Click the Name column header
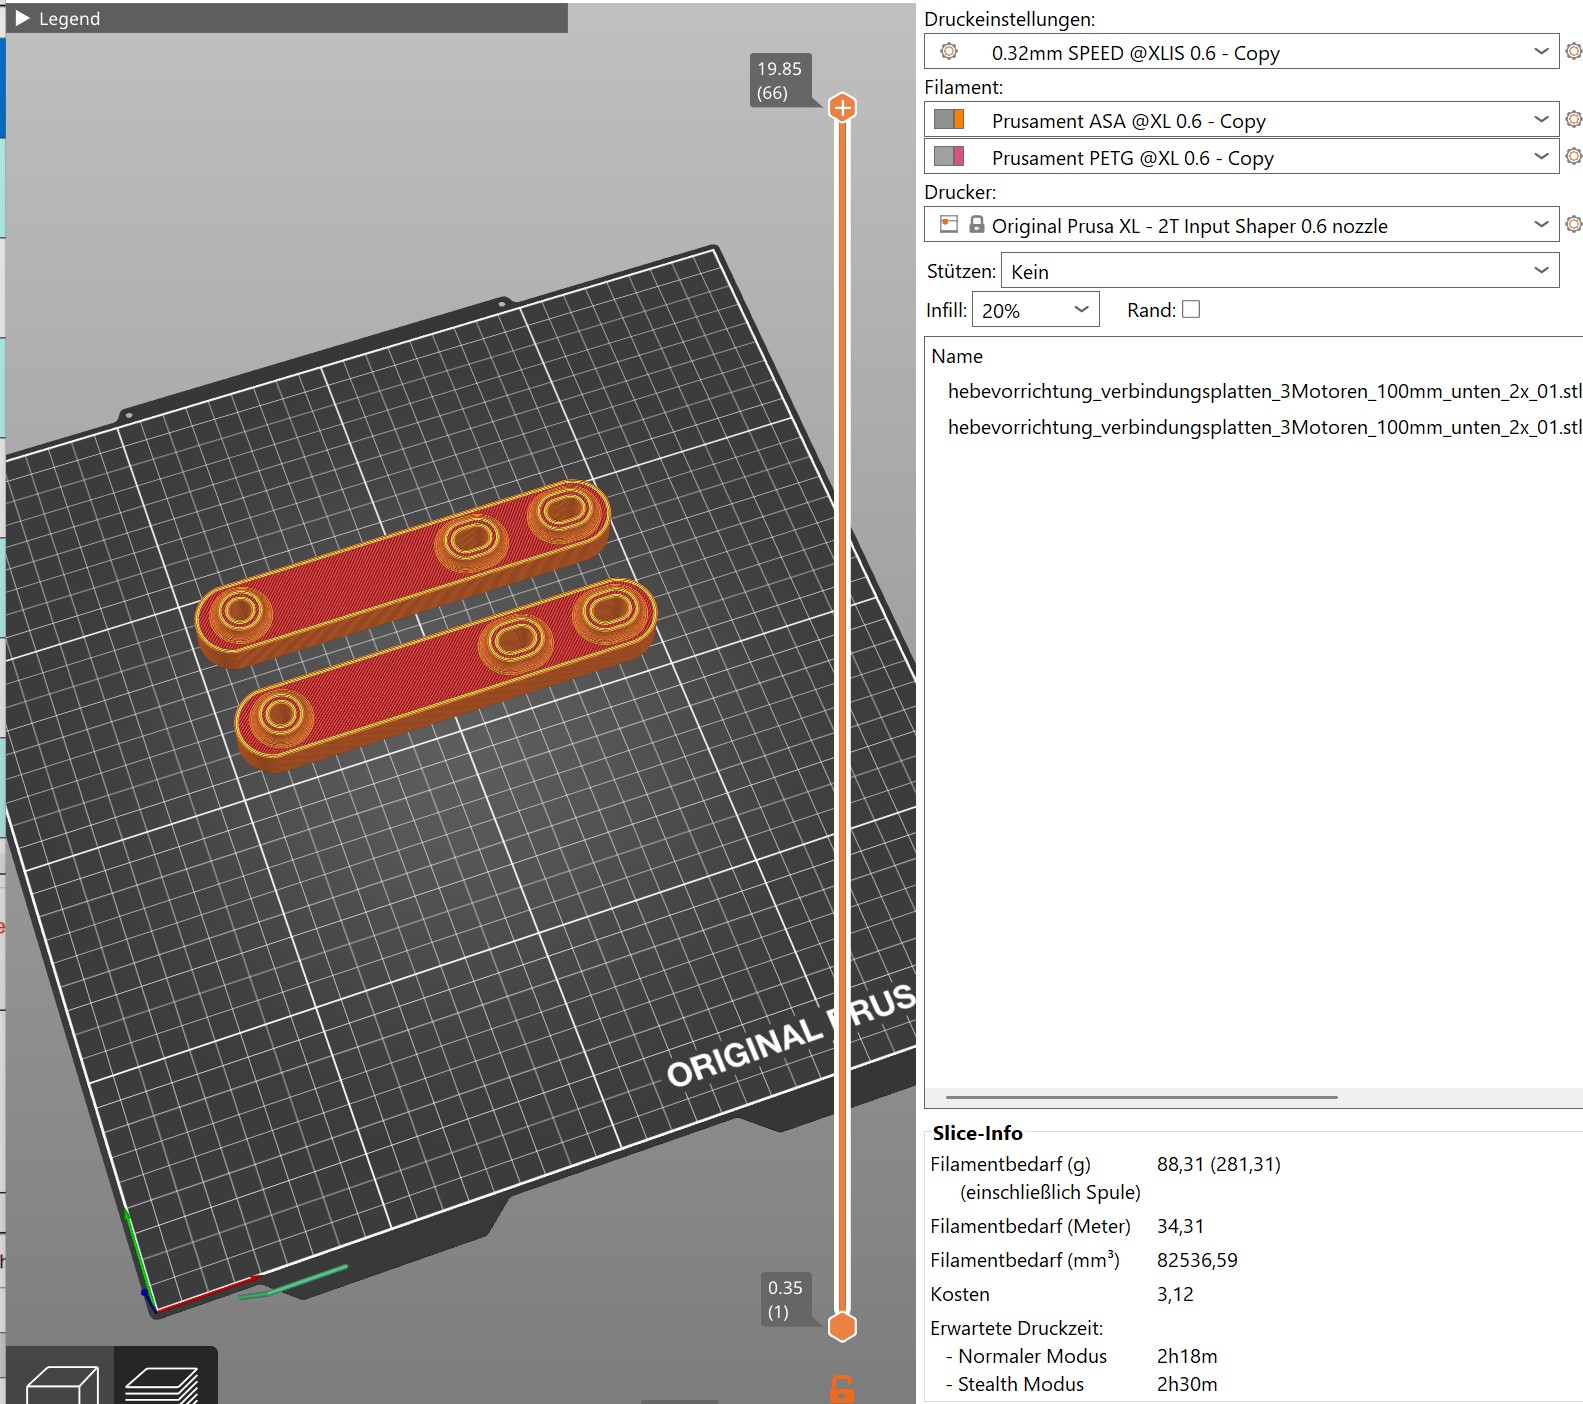This screenshot has height=1404, width=1583. tap(957, 356)
